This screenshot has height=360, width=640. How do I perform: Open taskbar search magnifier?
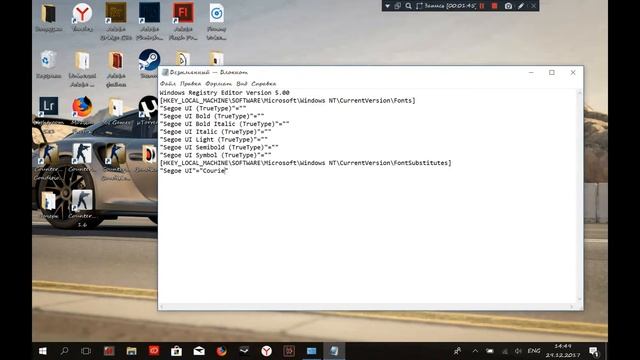(x=64, y=351)
